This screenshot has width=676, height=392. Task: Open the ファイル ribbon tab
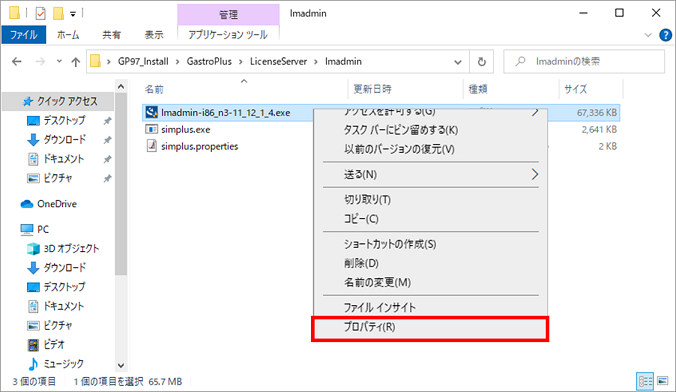tap(23, 34)
